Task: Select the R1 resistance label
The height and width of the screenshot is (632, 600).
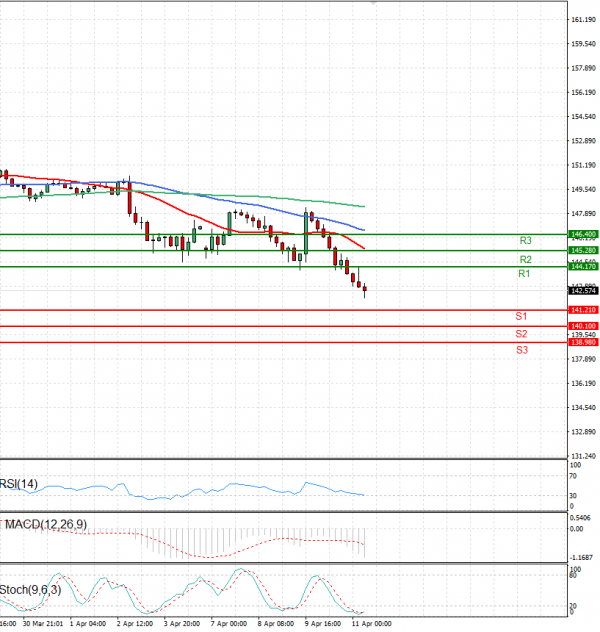Action: pos(524,274)
